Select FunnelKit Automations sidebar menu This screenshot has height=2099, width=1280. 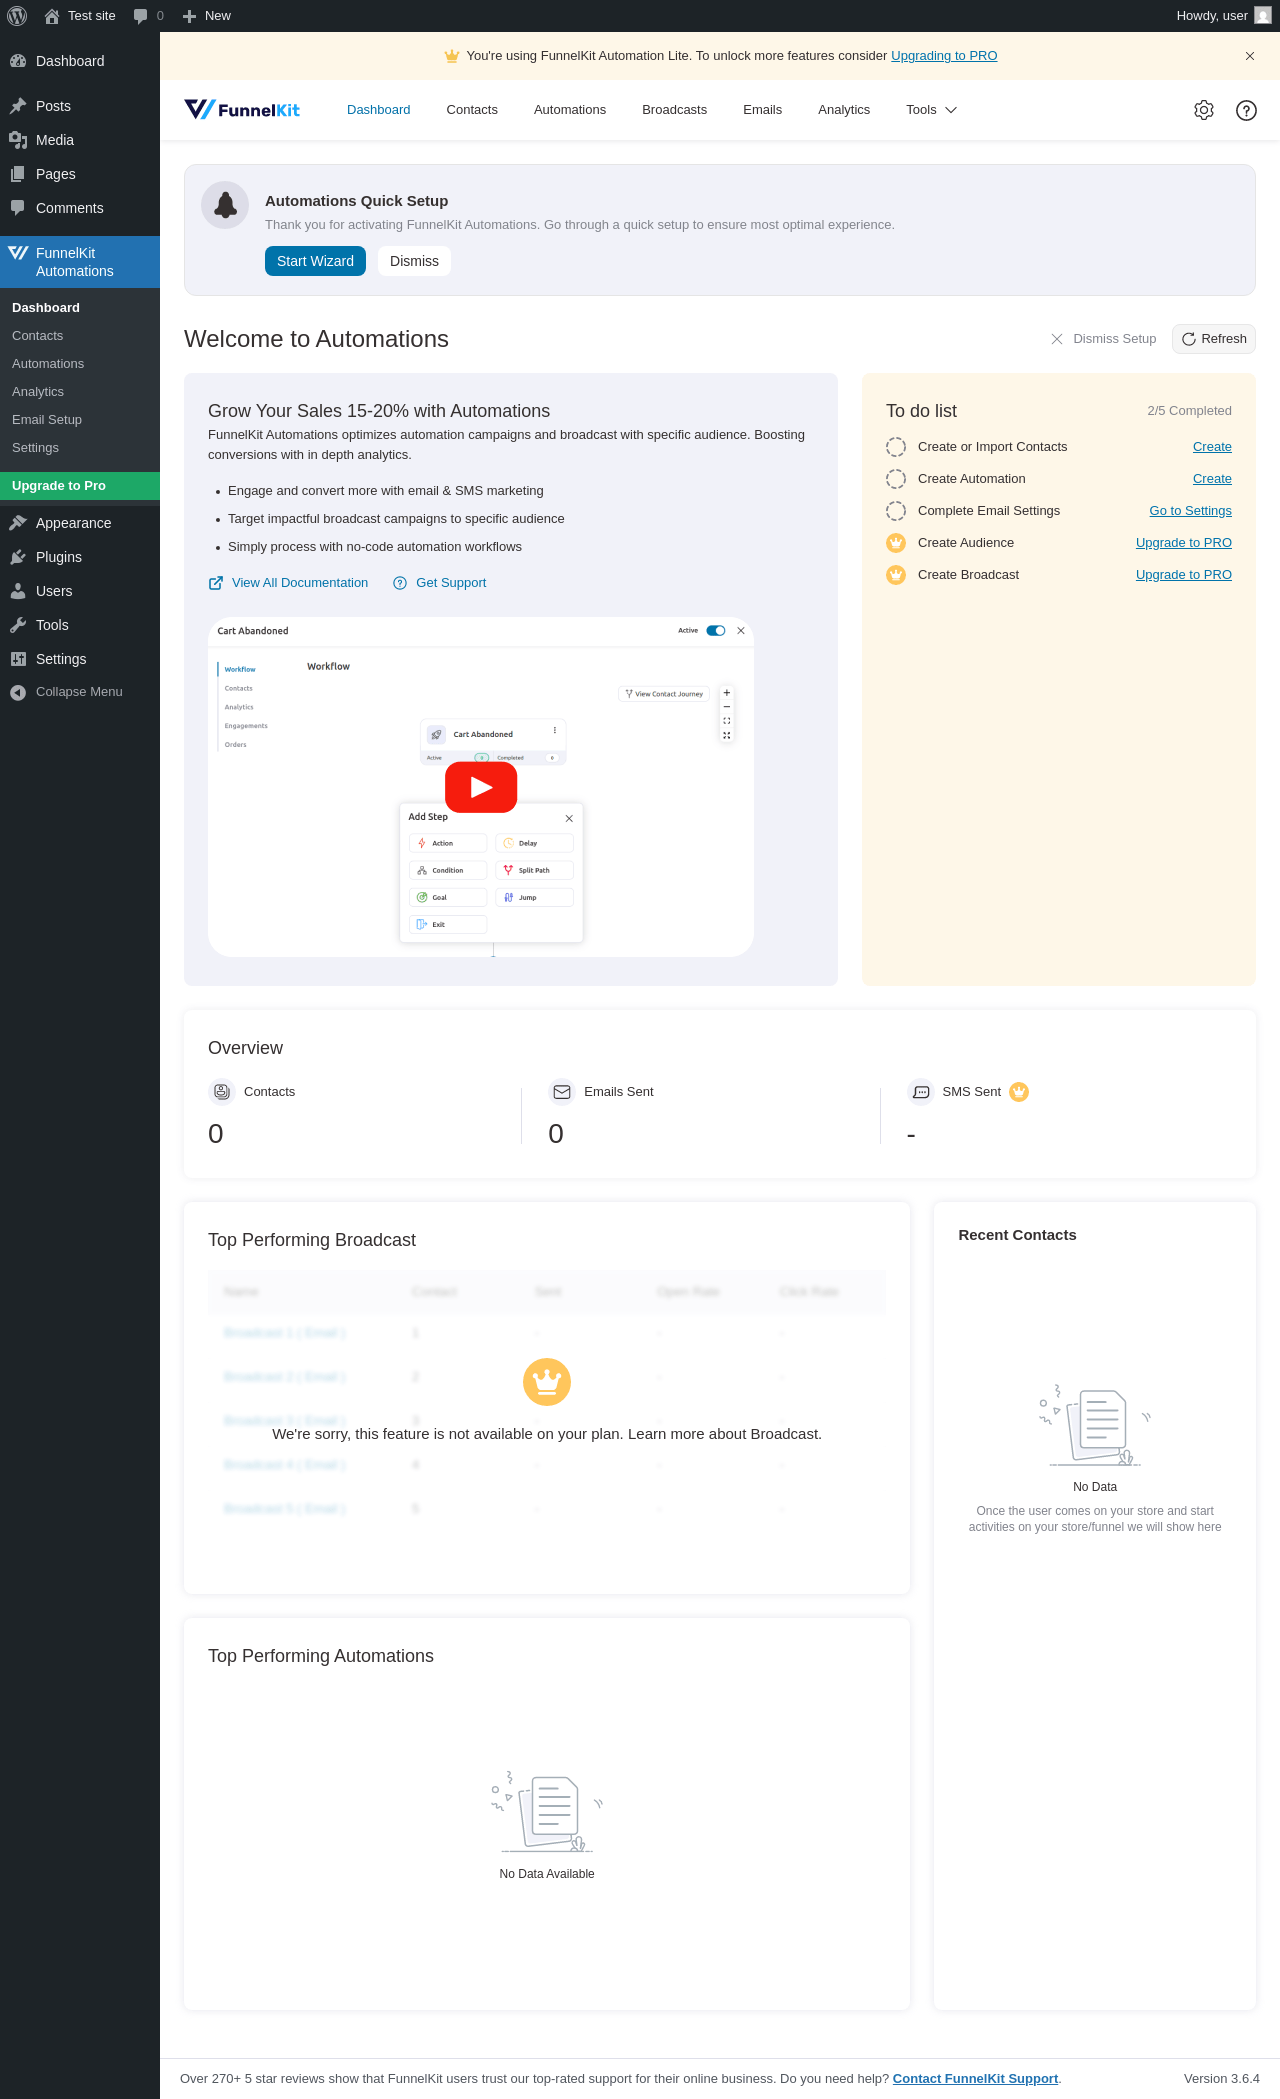click(x=80, y=262)
